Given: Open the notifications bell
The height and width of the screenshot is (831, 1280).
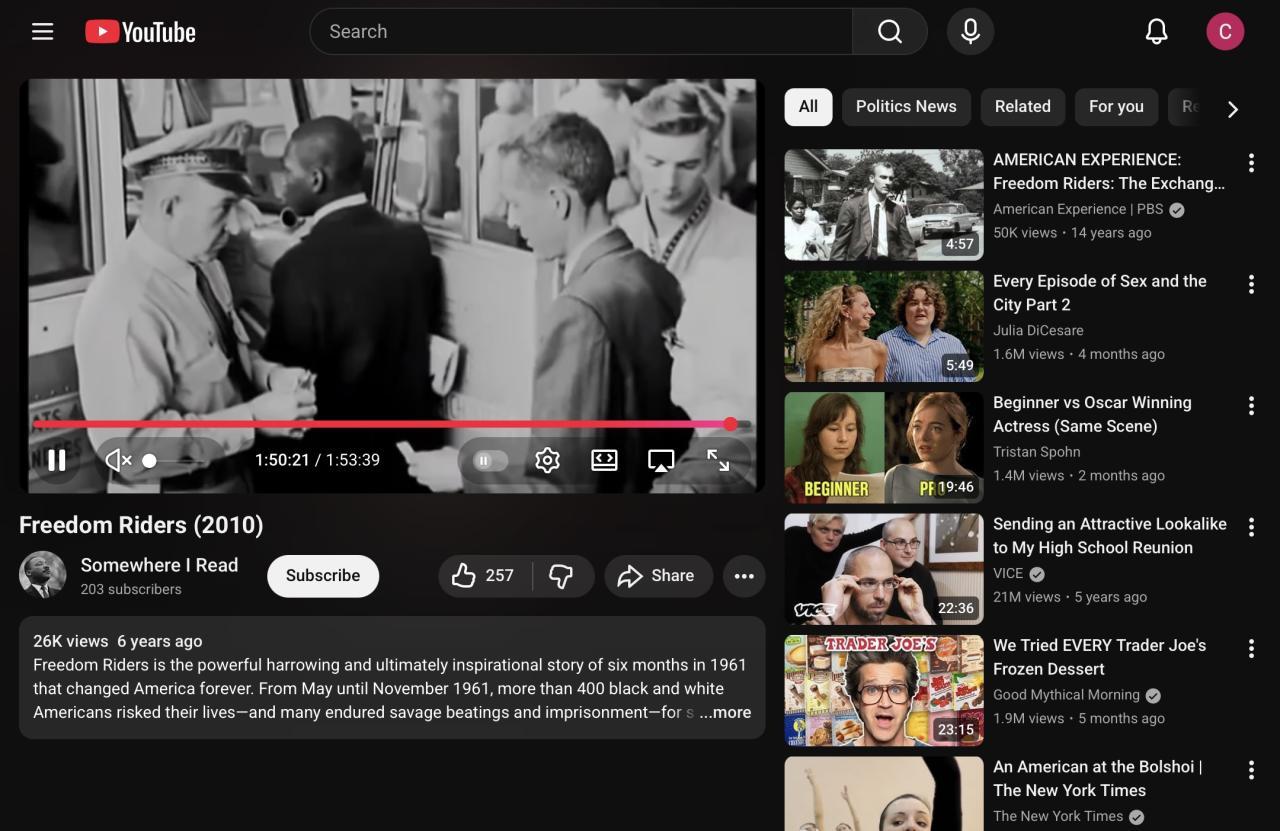Looking at the screenshot, I should 1156,32.
